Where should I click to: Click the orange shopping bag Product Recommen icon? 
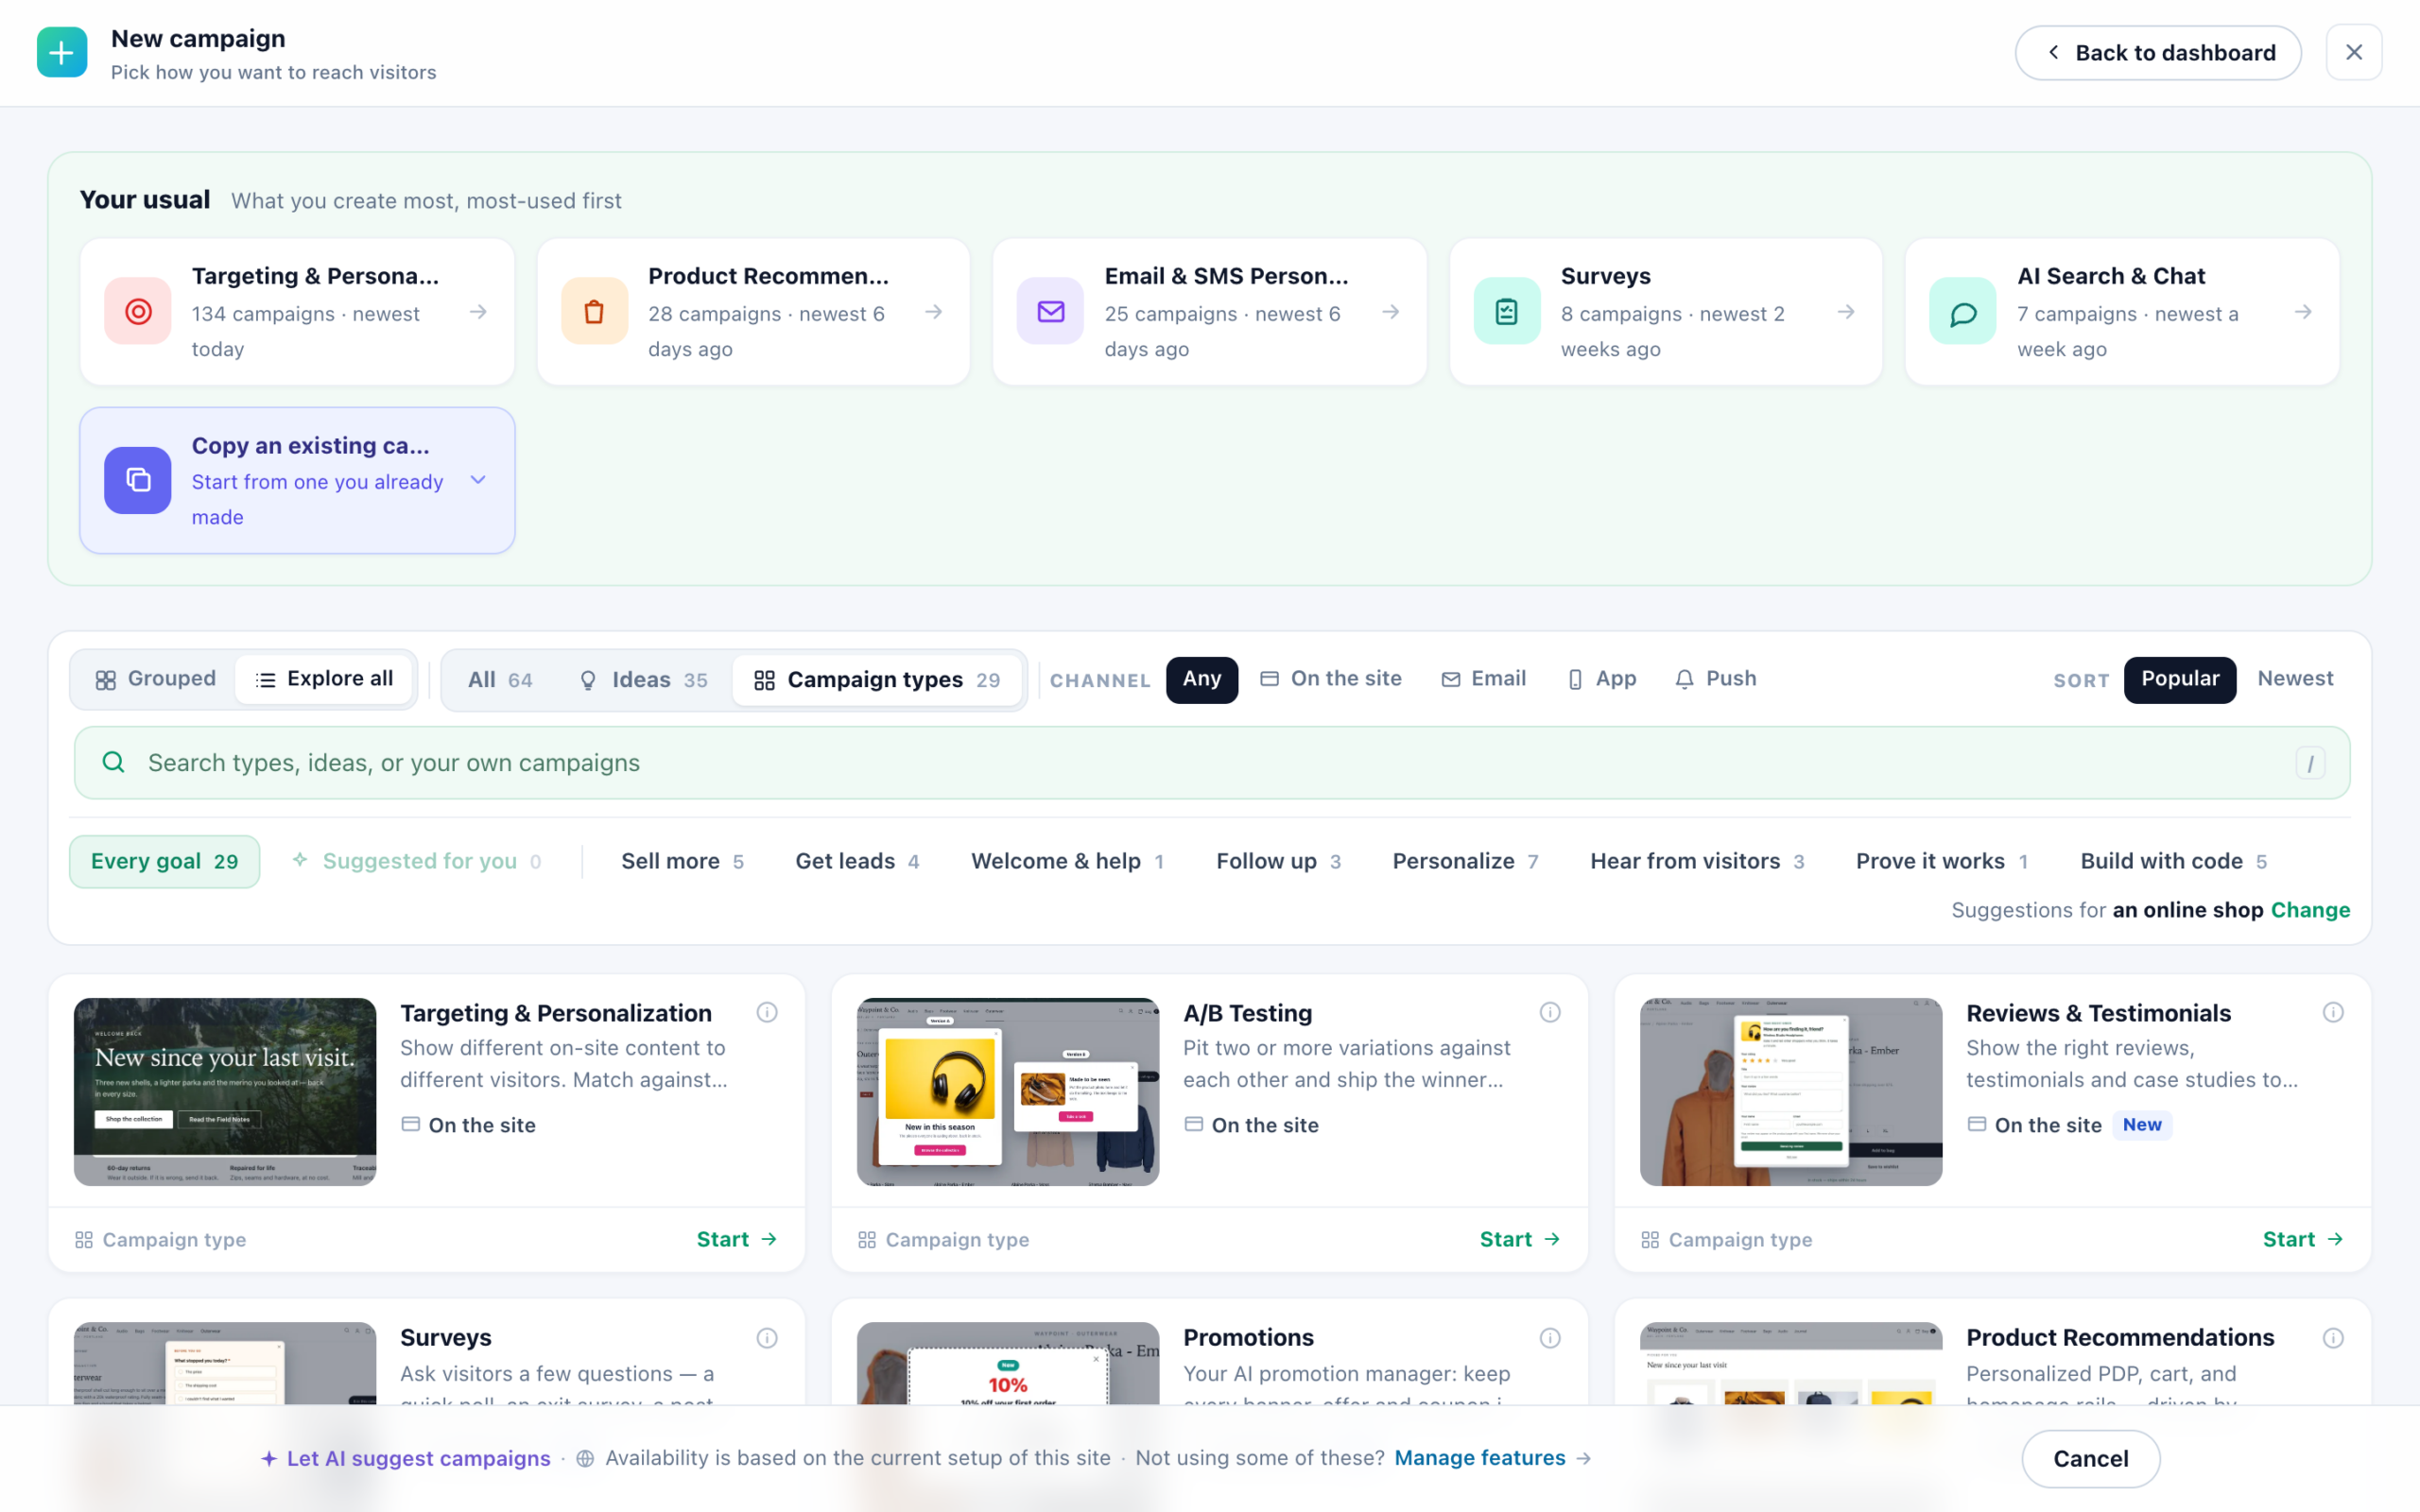pos(594,311)
